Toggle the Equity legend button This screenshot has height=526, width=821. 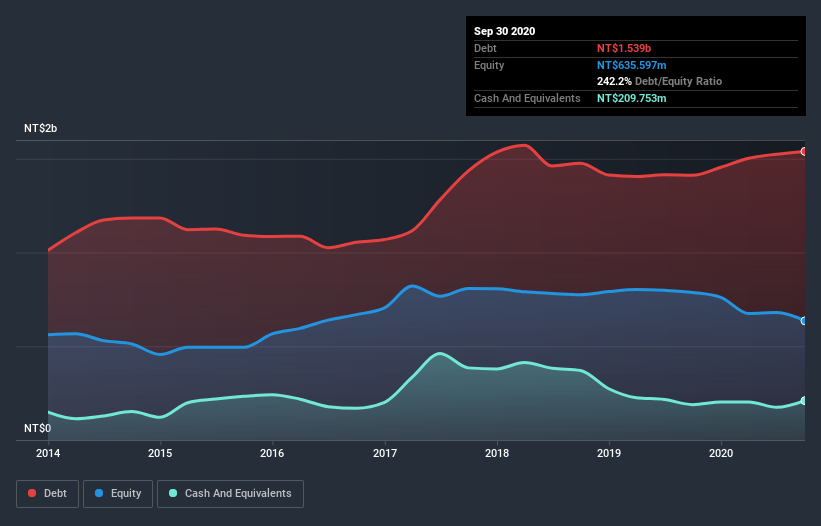point(118,494)
